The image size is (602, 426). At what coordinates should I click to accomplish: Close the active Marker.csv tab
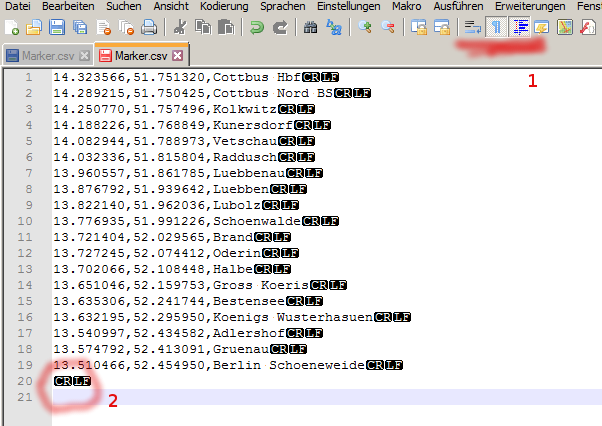(x=177, y=56)
